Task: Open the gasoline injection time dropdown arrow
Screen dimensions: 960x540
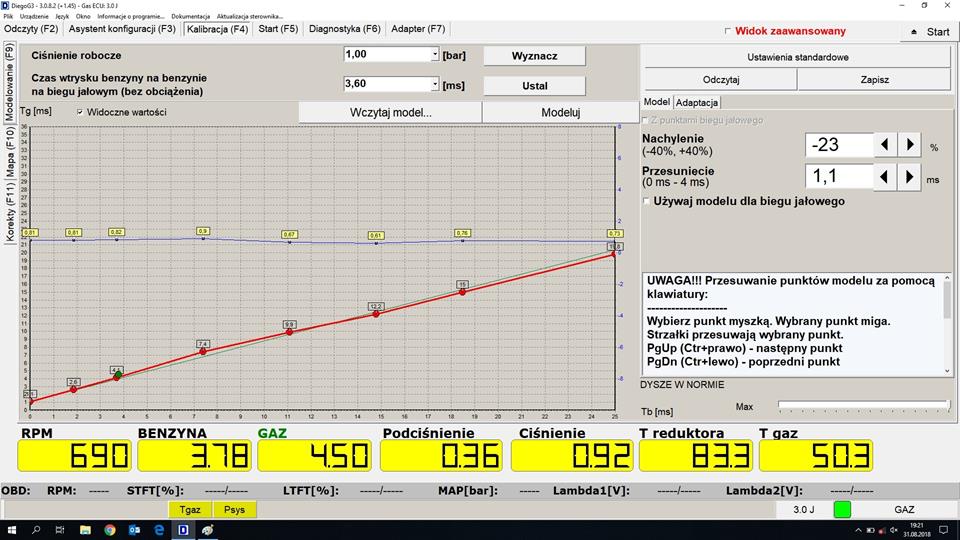Action: 435,84
